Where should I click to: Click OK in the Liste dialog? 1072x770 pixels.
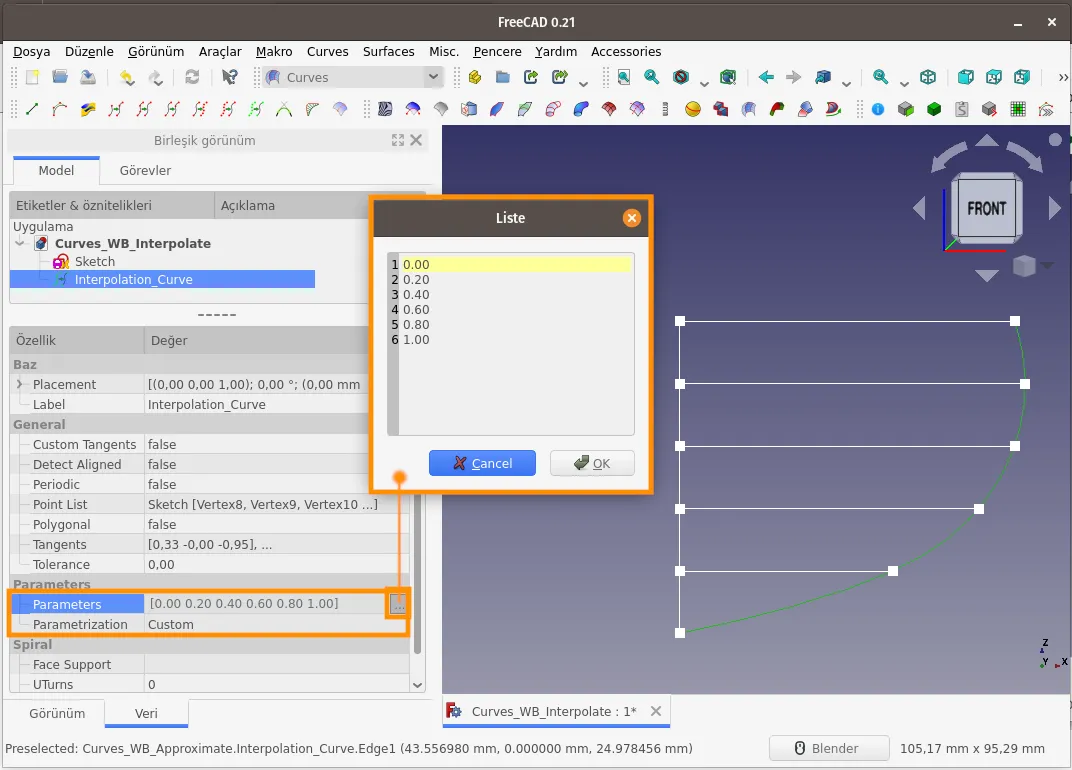click(x=592, y=463)
